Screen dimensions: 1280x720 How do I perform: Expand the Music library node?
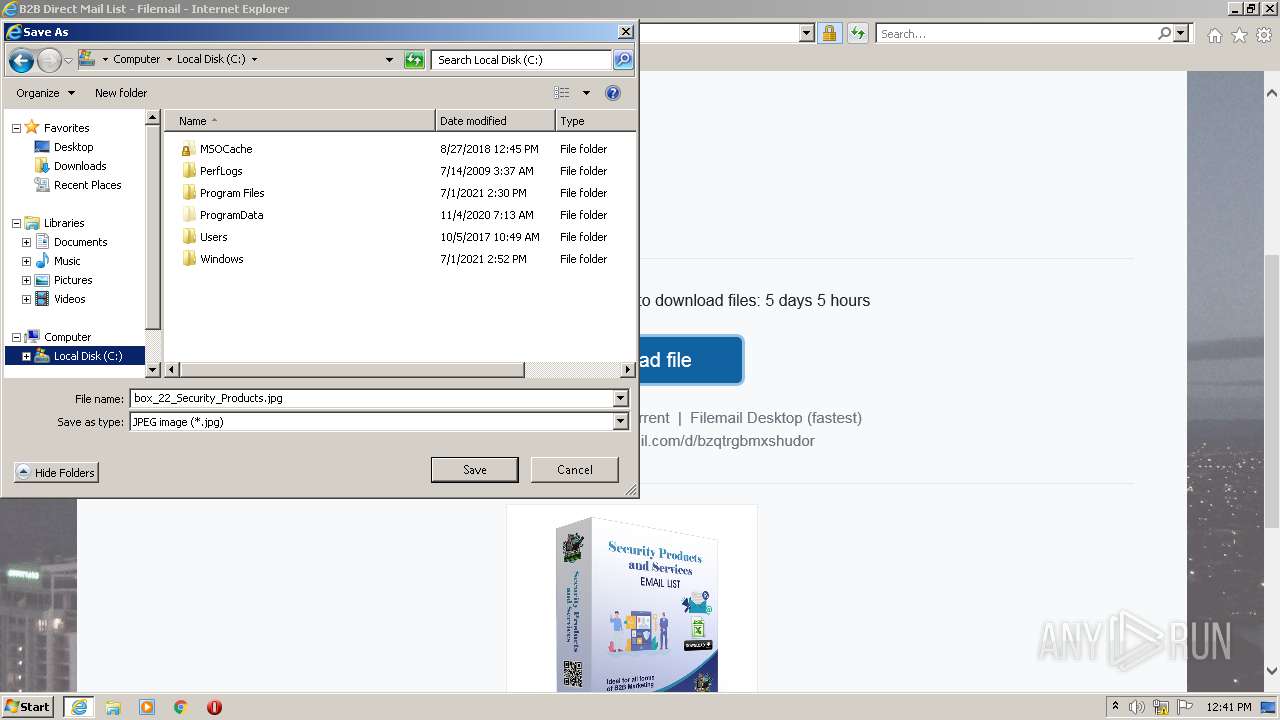tap(26, 261)
